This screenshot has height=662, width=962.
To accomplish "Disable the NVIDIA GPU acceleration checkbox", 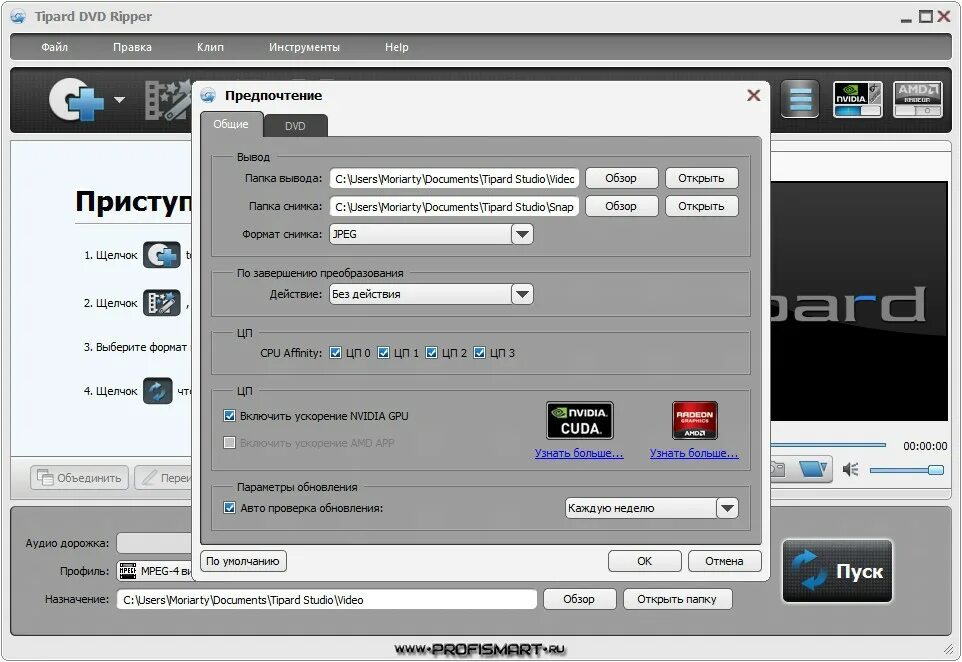I will (x=229, y=416).
